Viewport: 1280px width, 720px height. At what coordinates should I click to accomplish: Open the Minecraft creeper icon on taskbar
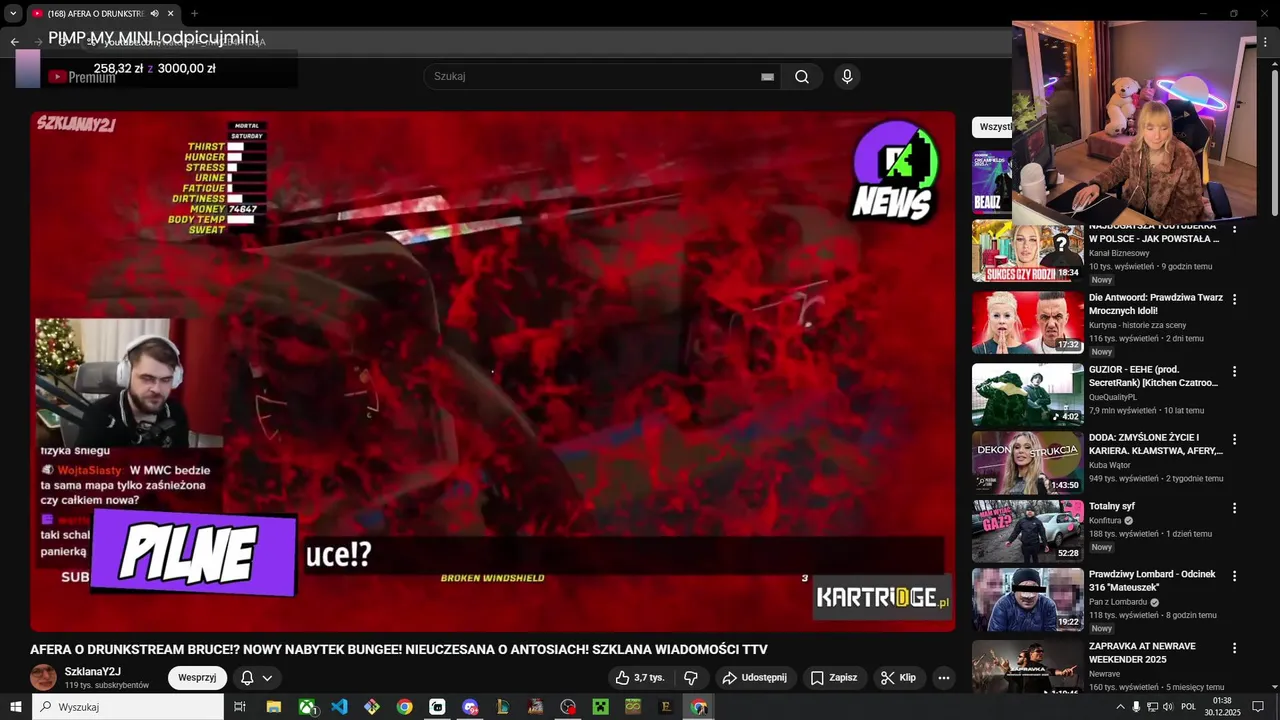coord(600,707)
